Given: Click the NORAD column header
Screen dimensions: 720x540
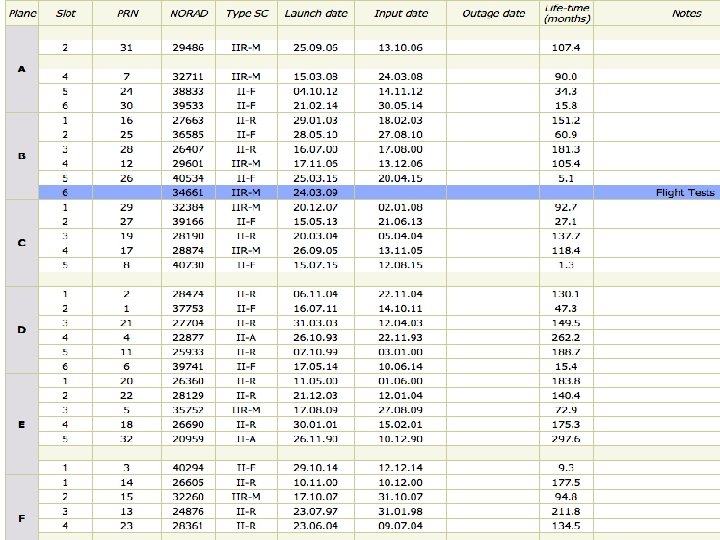Looking at the screenshot, I should click(189, 13).
